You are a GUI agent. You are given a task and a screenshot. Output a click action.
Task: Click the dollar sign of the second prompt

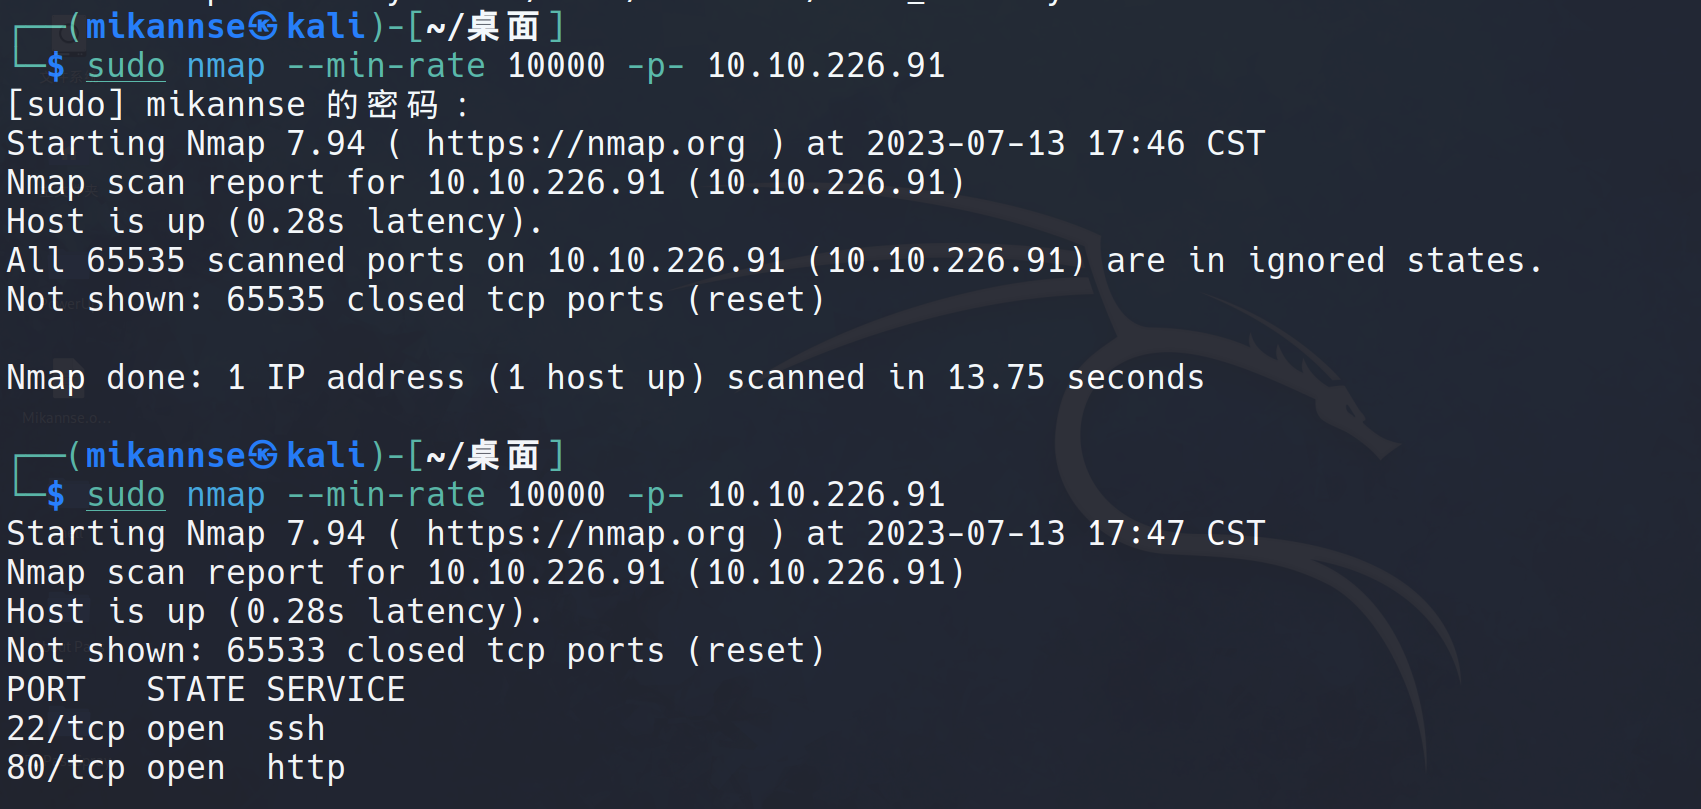pyautogui.click(x=56, y=495)
